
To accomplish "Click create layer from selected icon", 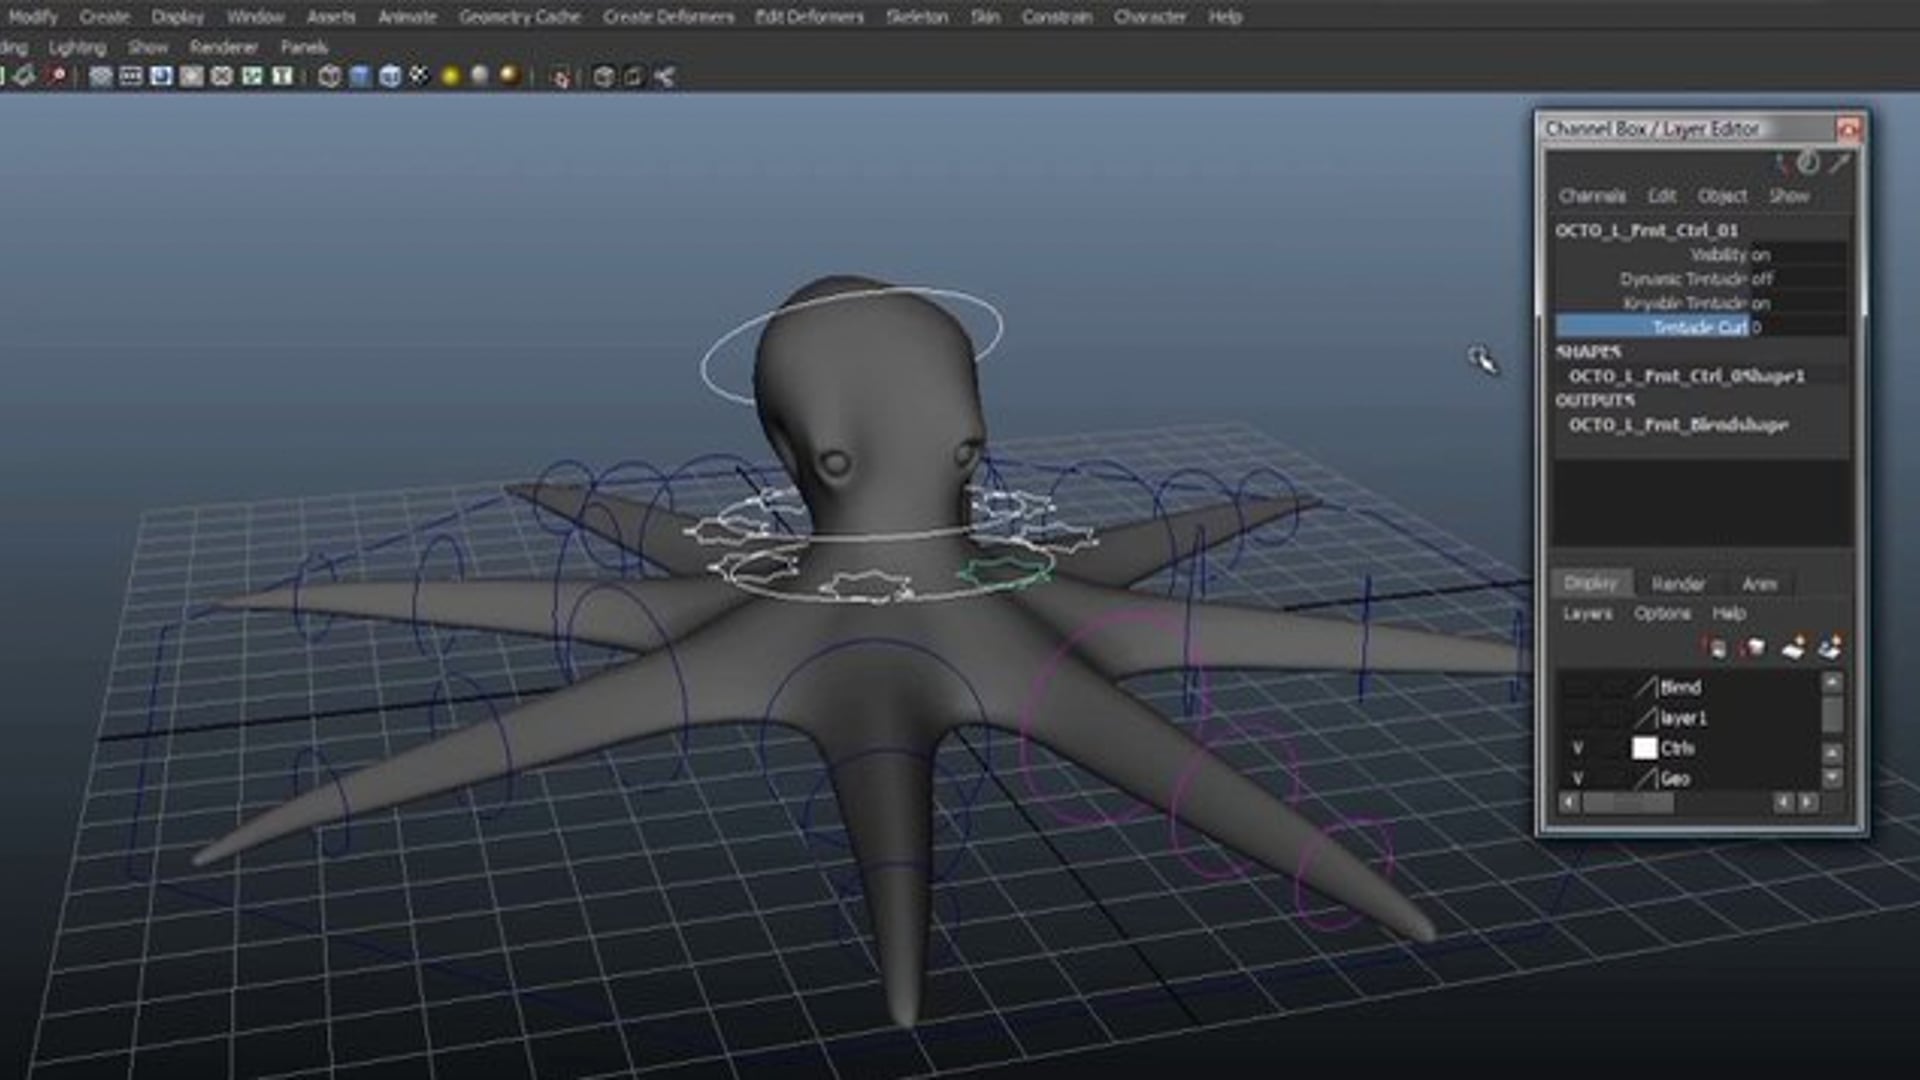I will (x=1830, y=647).
